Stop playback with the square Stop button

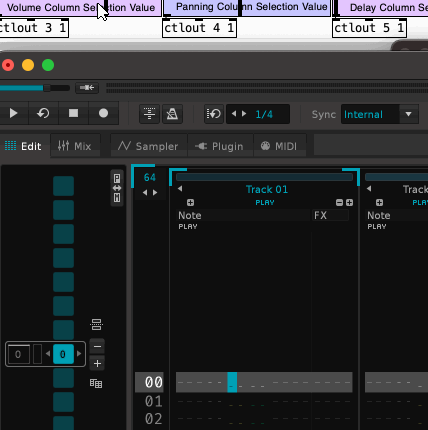click(73, 114)
